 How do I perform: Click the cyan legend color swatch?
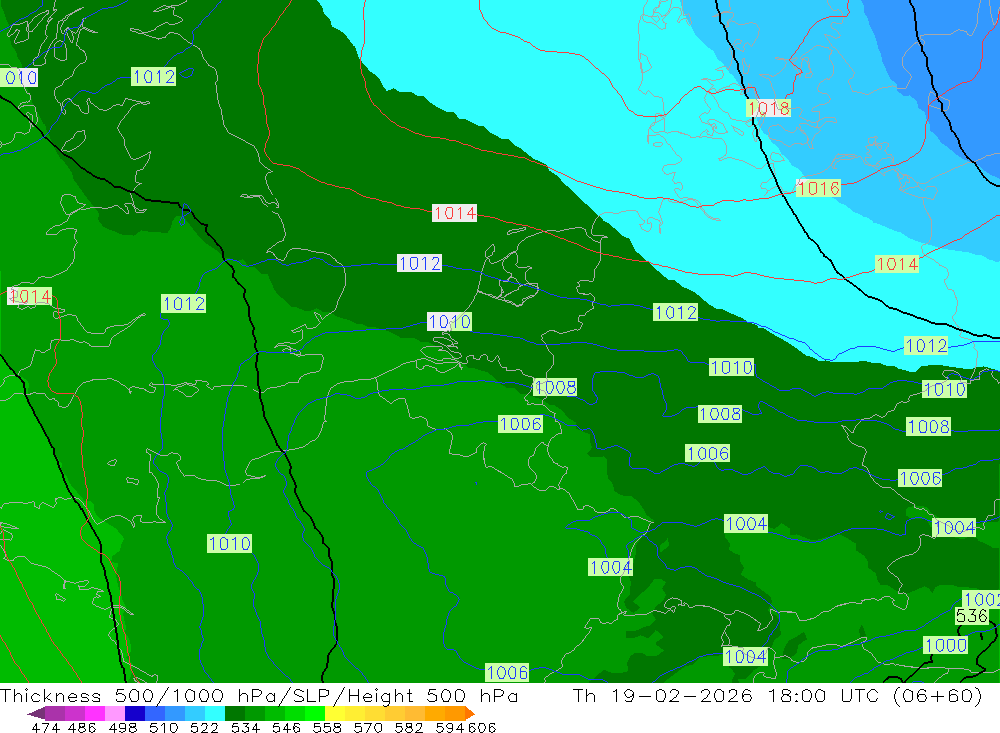tap(215, 713)
